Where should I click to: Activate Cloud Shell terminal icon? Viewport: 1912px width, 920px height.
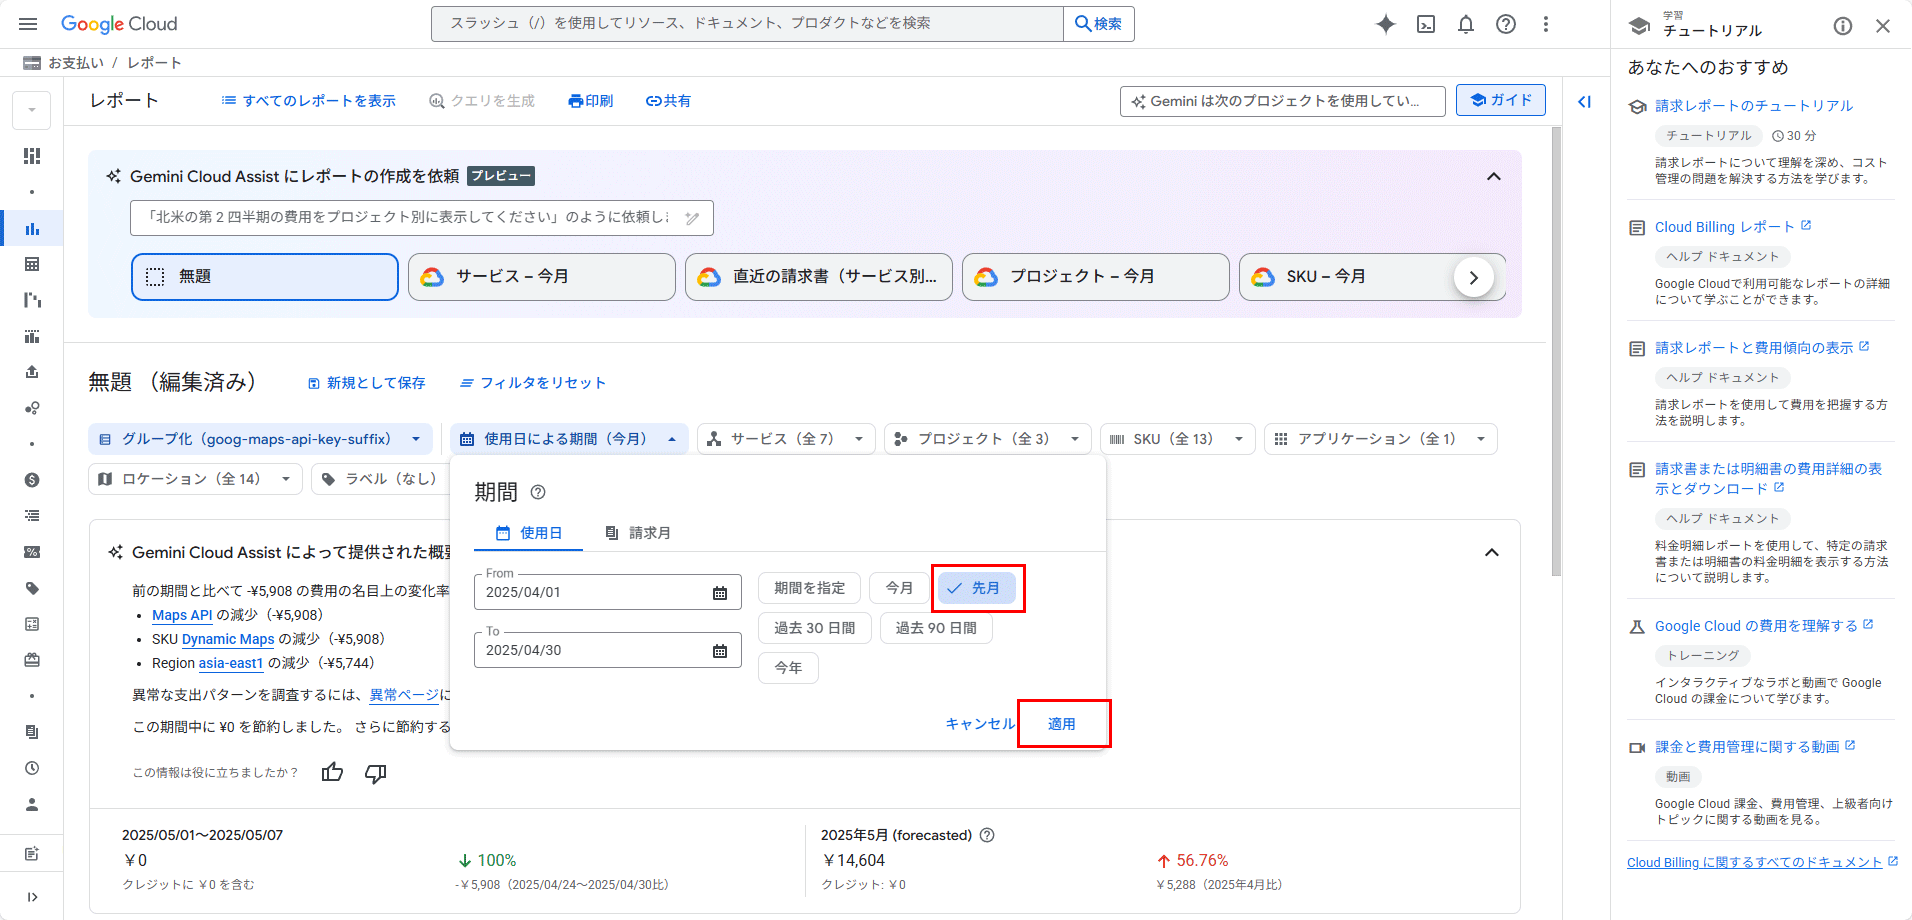click(1426, 24)
